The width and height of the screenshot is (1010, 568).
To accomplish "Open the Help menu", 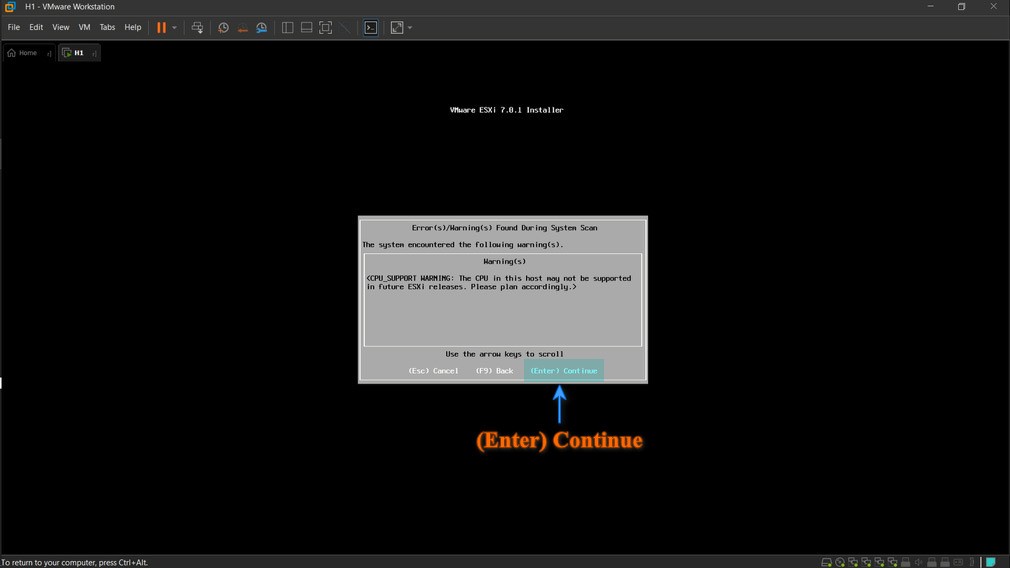I will [x=133, y=28].
